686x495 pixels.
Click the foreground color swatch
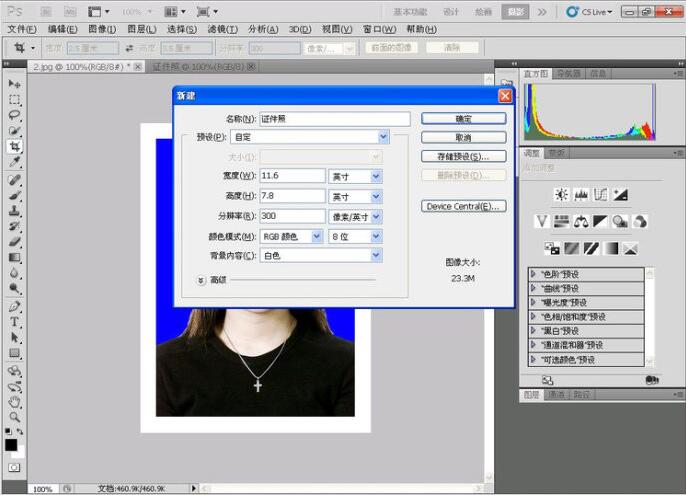(x=11, y=445)
